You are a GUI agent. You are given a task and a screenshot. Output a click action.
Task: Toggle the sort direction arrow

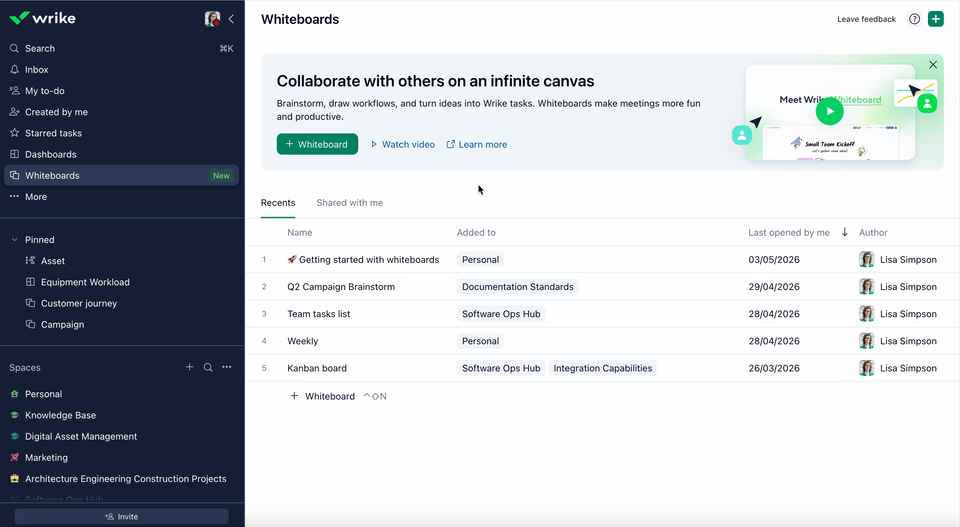(844, 232)
